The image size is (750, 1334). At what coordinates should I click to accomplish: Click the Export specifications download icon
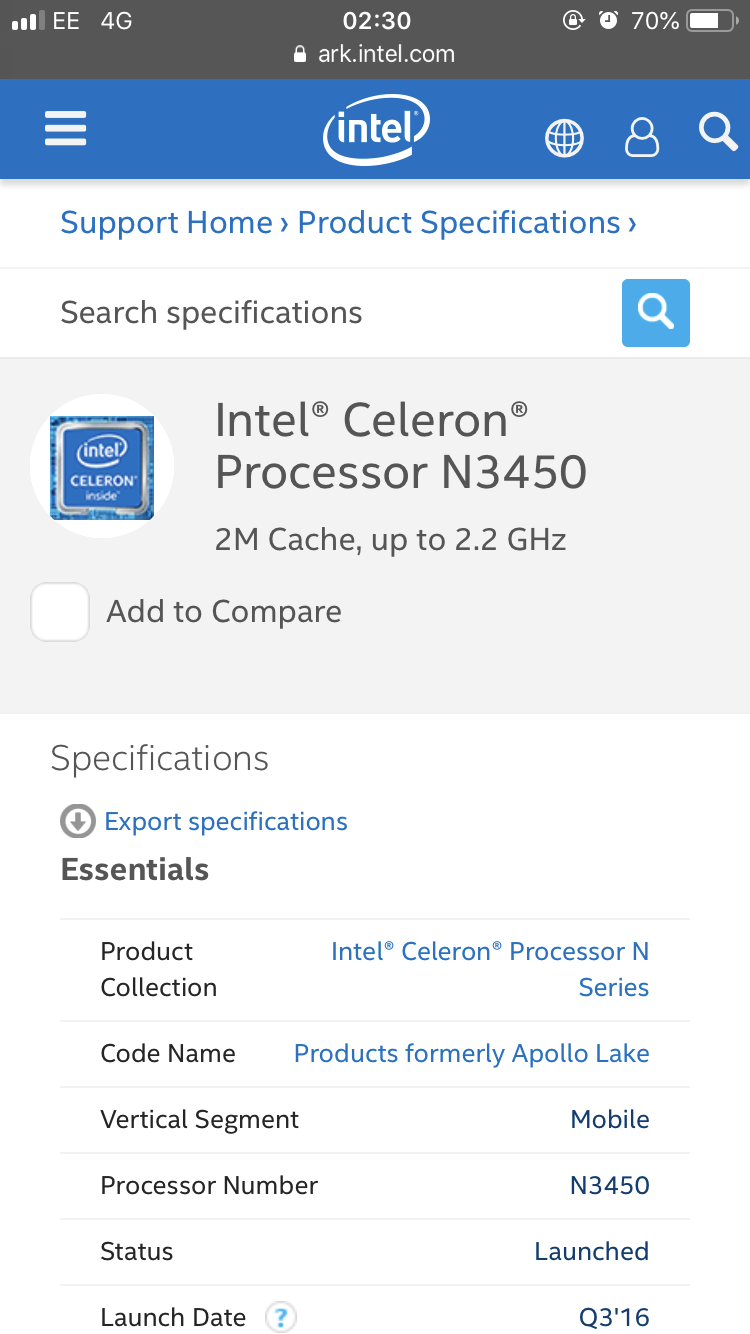point(78,822)
